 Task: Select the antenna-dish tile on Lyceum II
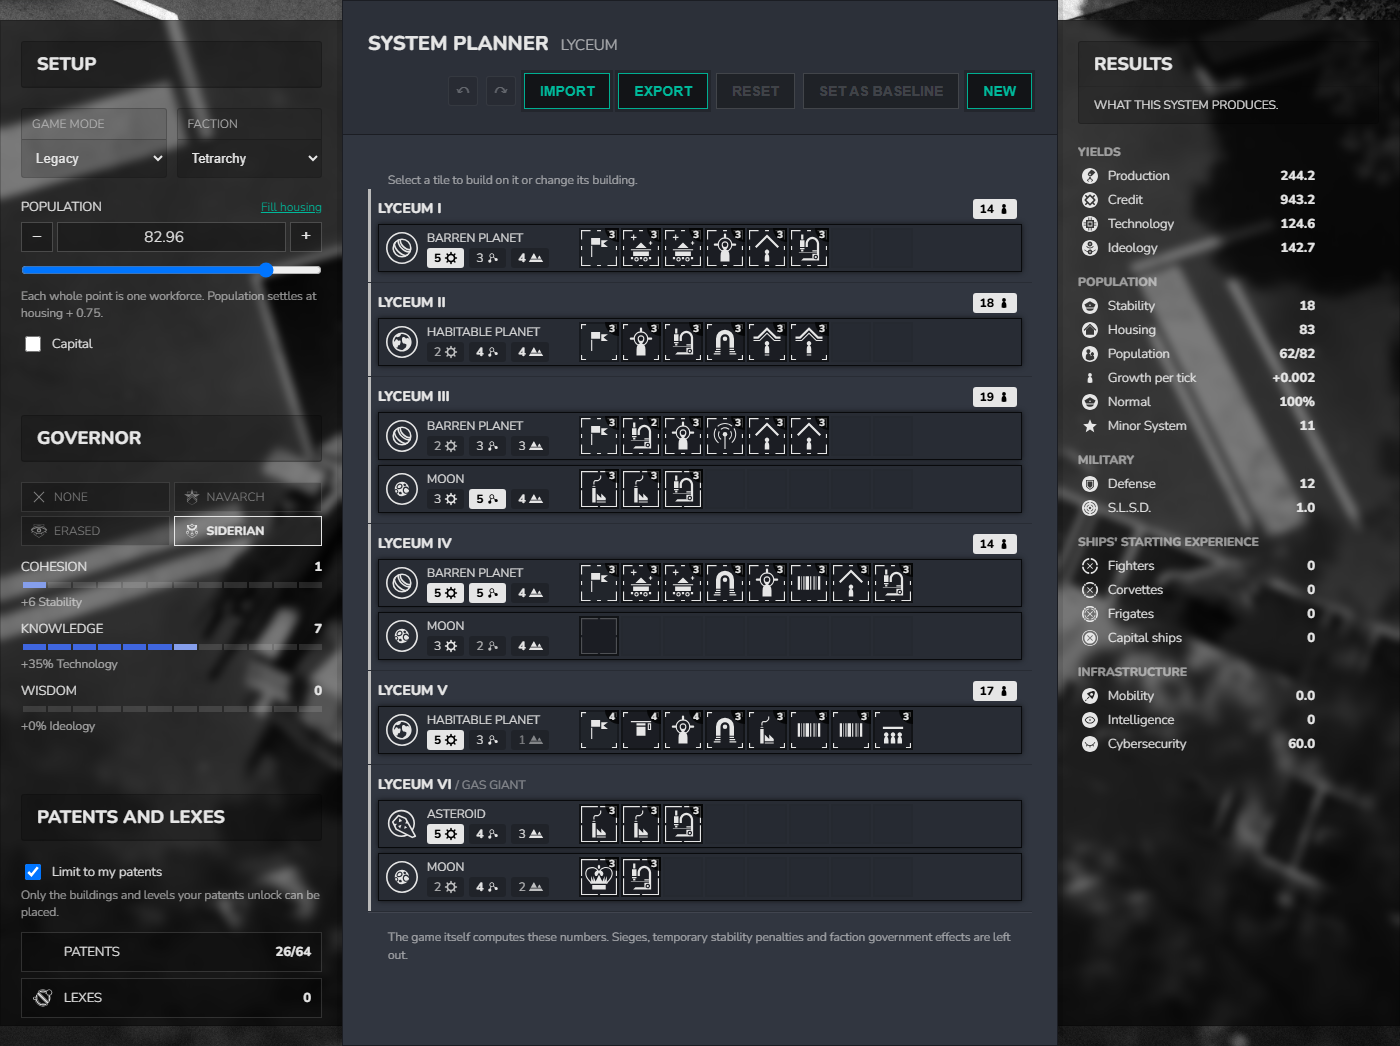641,342
